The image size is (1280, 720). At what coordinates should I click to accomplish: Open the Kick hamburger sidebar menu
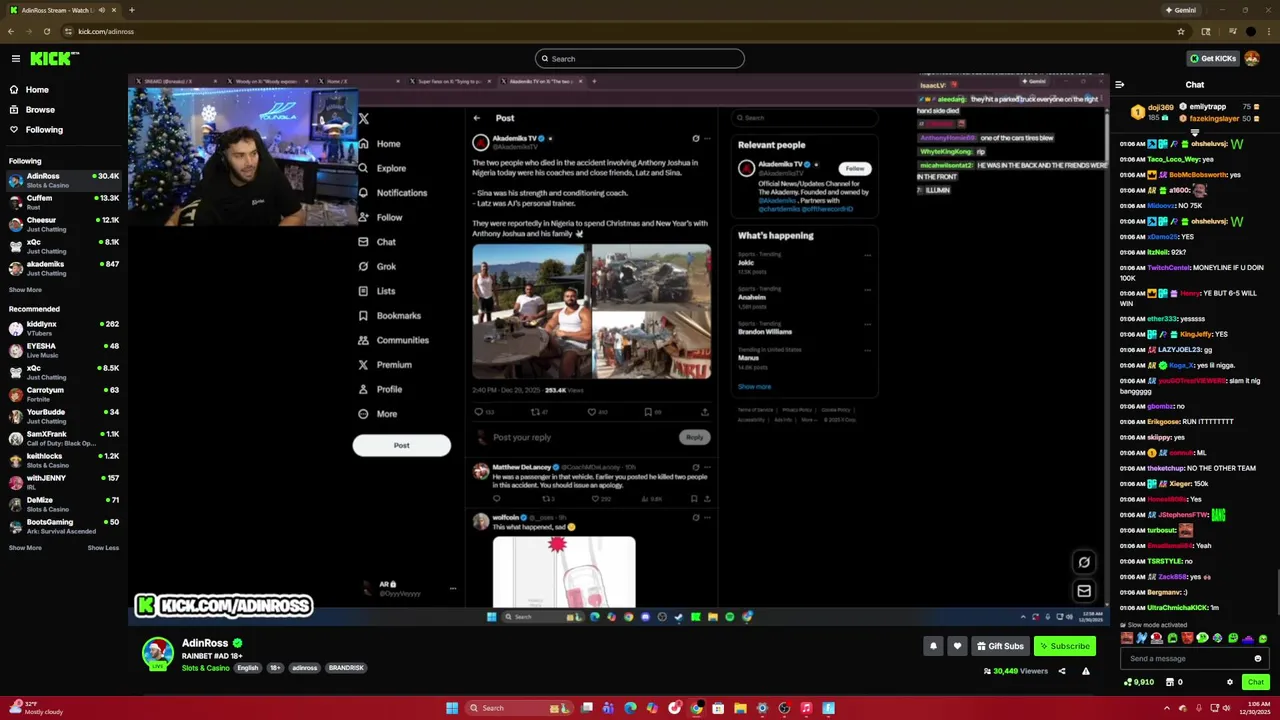click(16, 58)
